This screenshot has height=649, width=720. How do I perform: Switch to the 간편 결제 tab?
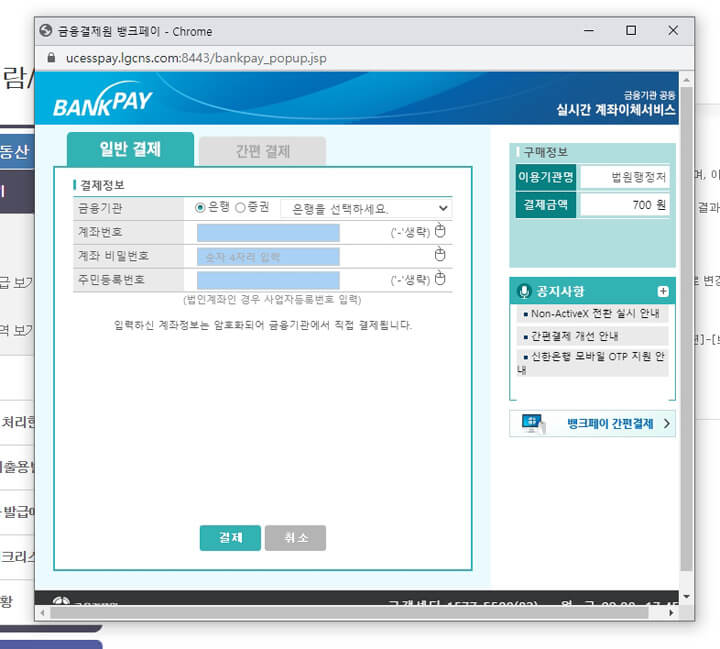(x=263, y=151)
